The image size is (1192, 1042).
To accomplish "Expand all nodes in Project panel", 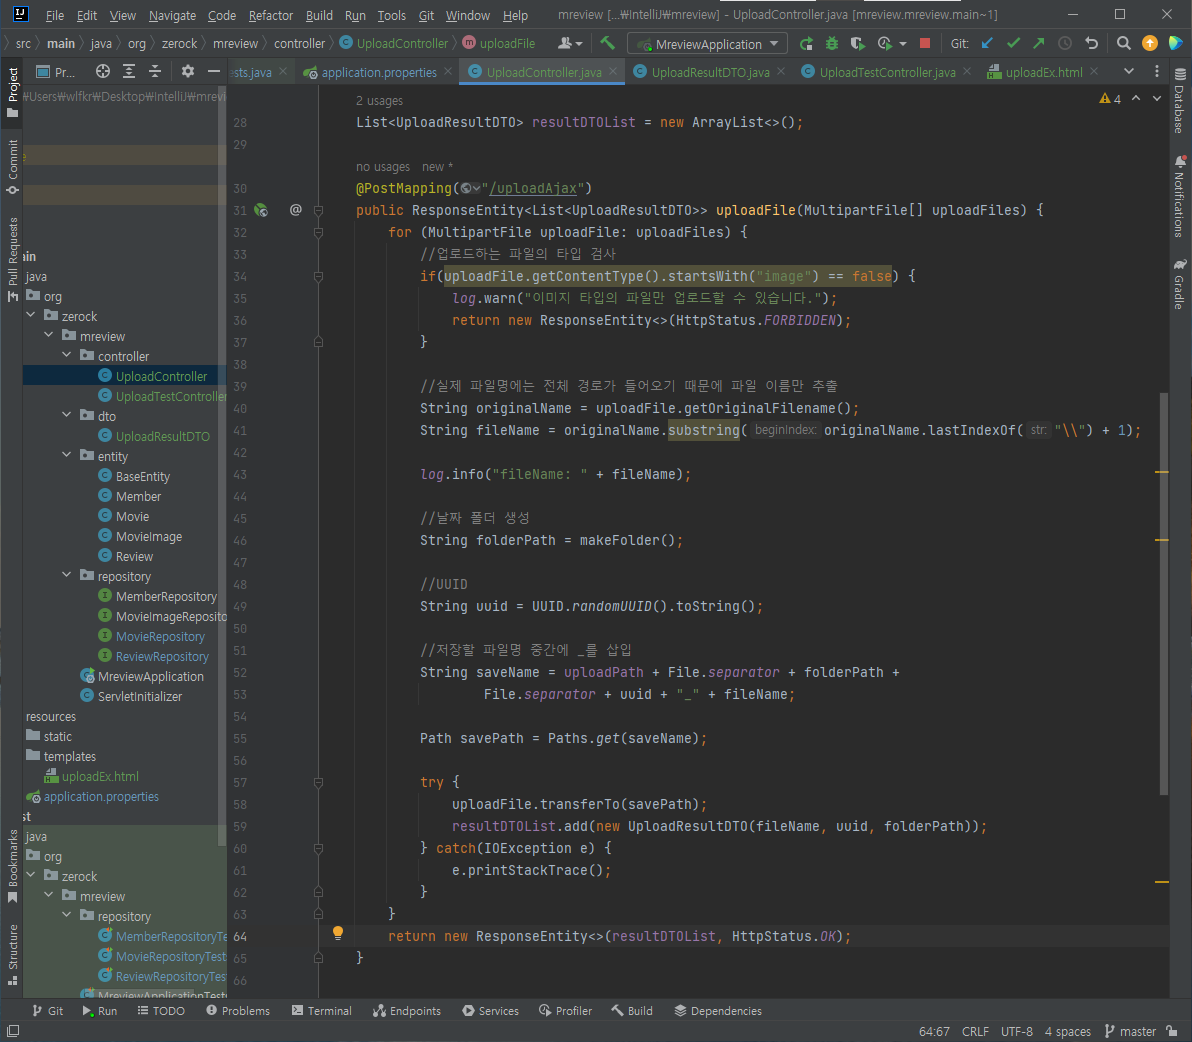I will pos(129,71).
